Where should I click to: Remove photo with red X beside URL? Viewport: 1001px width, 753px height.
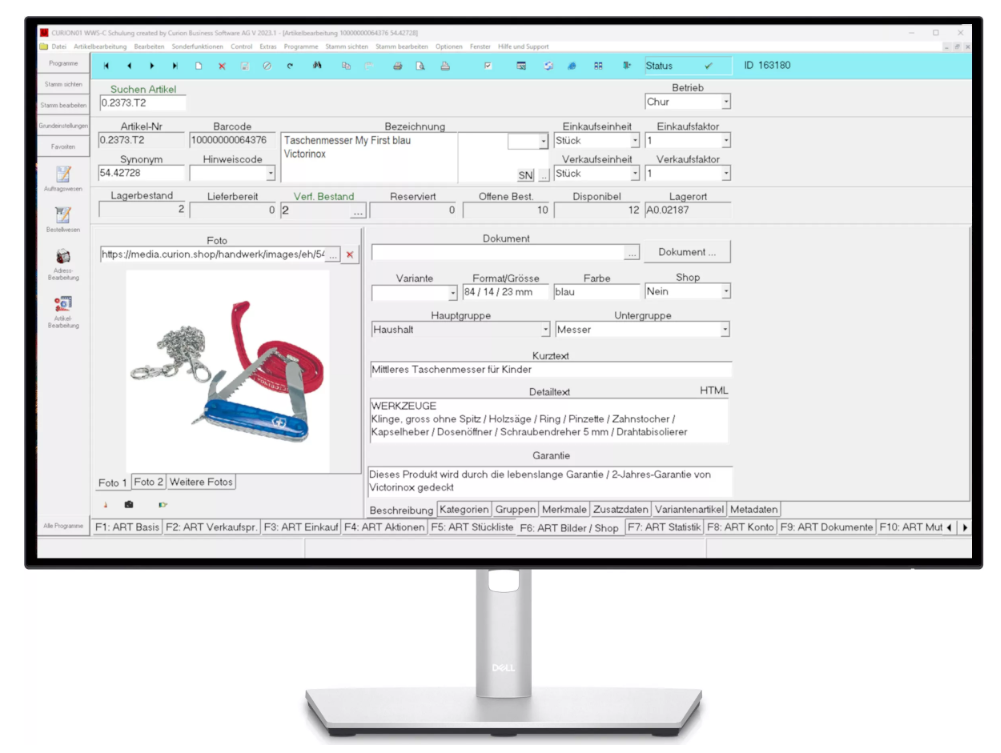(350, 255)
